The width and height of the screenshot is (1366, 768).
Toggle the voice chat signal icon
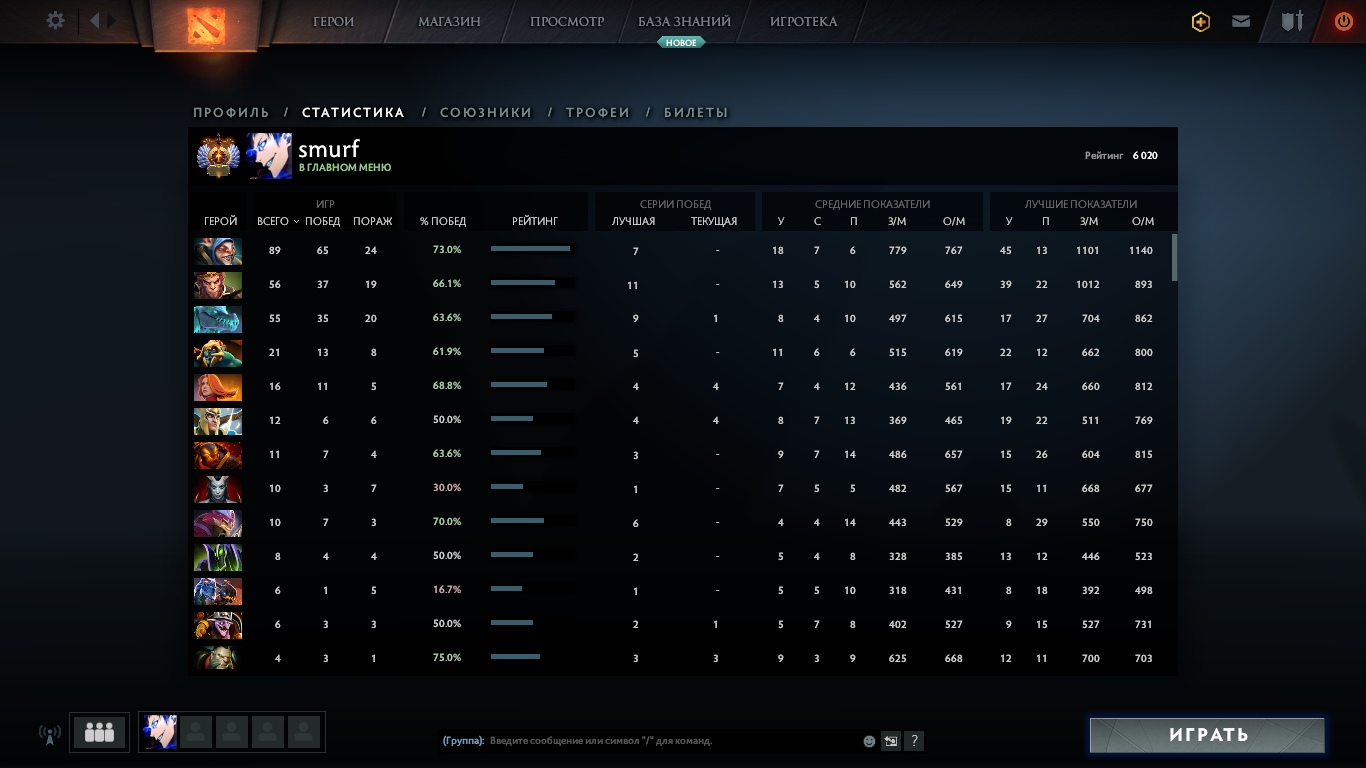pyautogui.click(x=50, y=734)
